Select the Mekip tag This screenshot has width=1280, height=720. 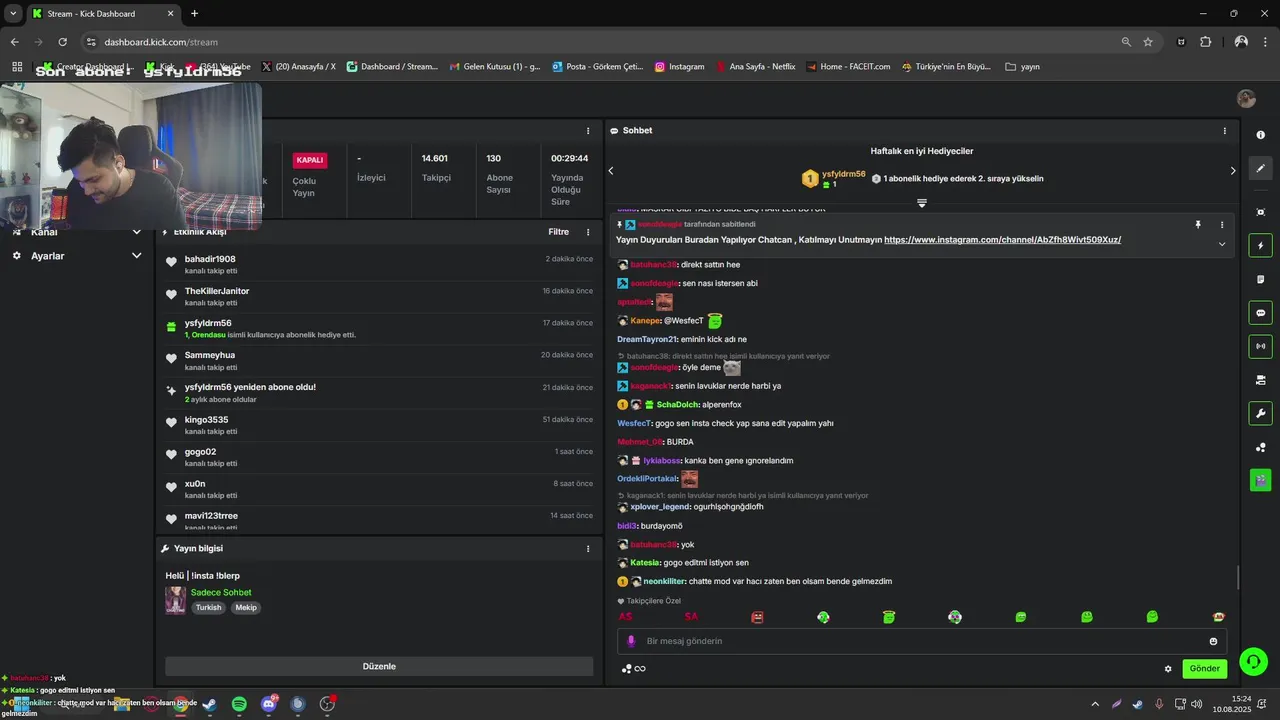coord(246,608)
